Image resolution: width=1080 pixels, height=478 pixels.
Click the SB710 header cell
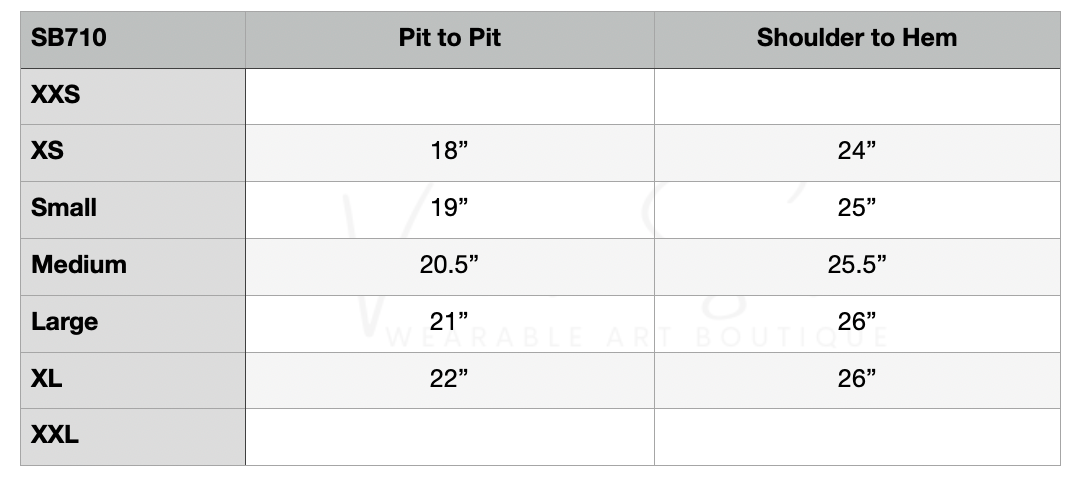pyautogui.click(x=69, y=39)
